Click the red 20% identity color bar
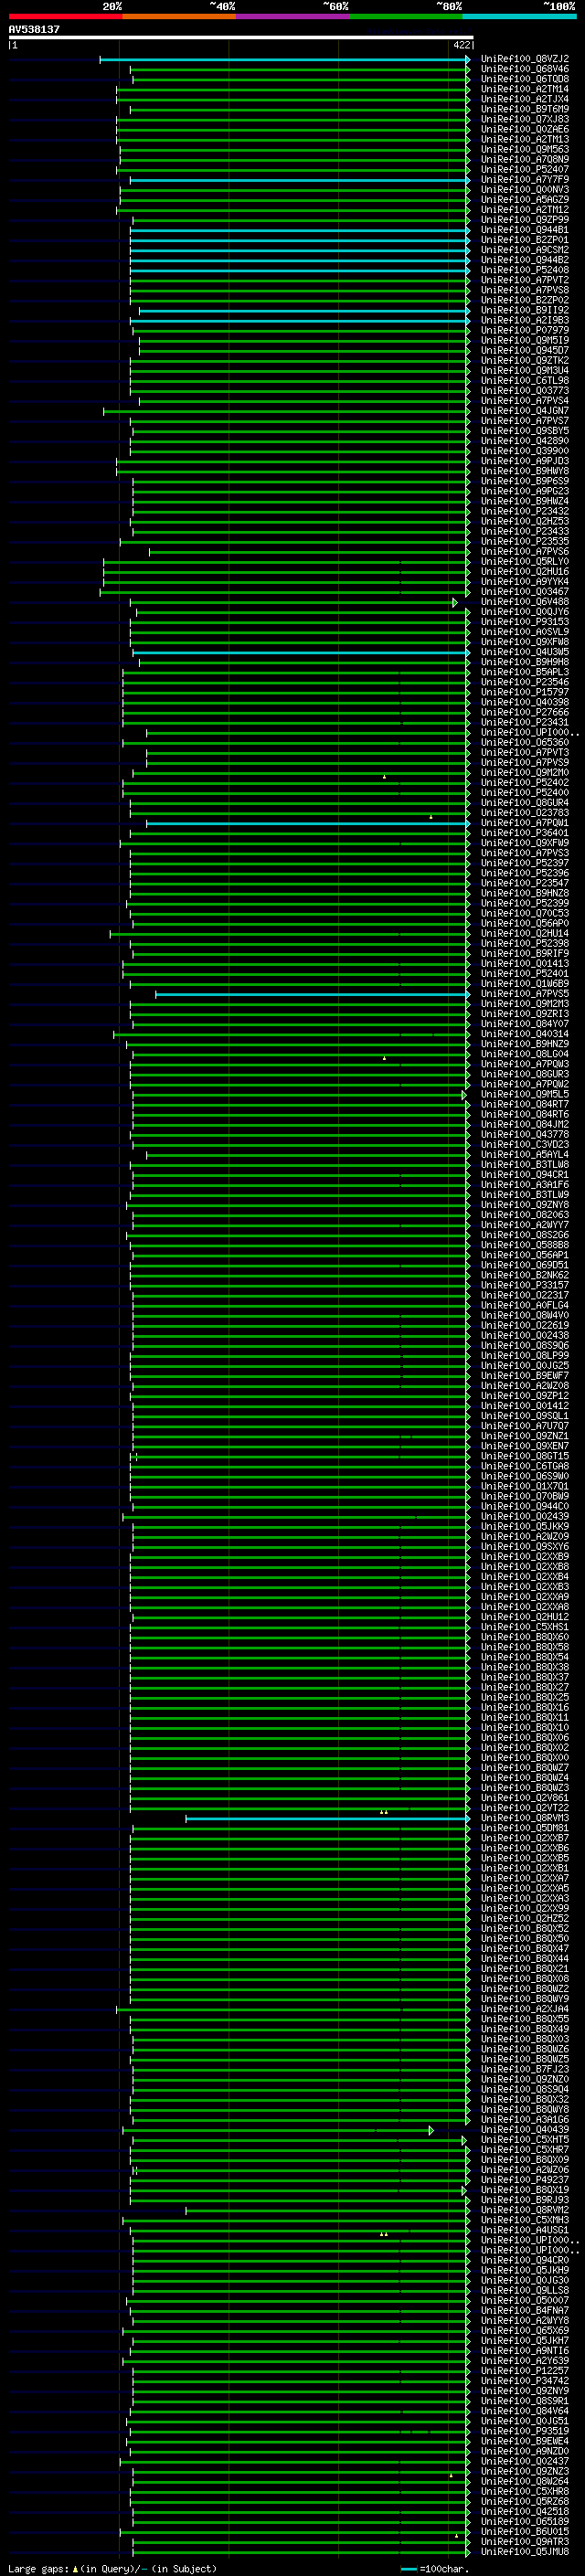 [x=65, y=16]
